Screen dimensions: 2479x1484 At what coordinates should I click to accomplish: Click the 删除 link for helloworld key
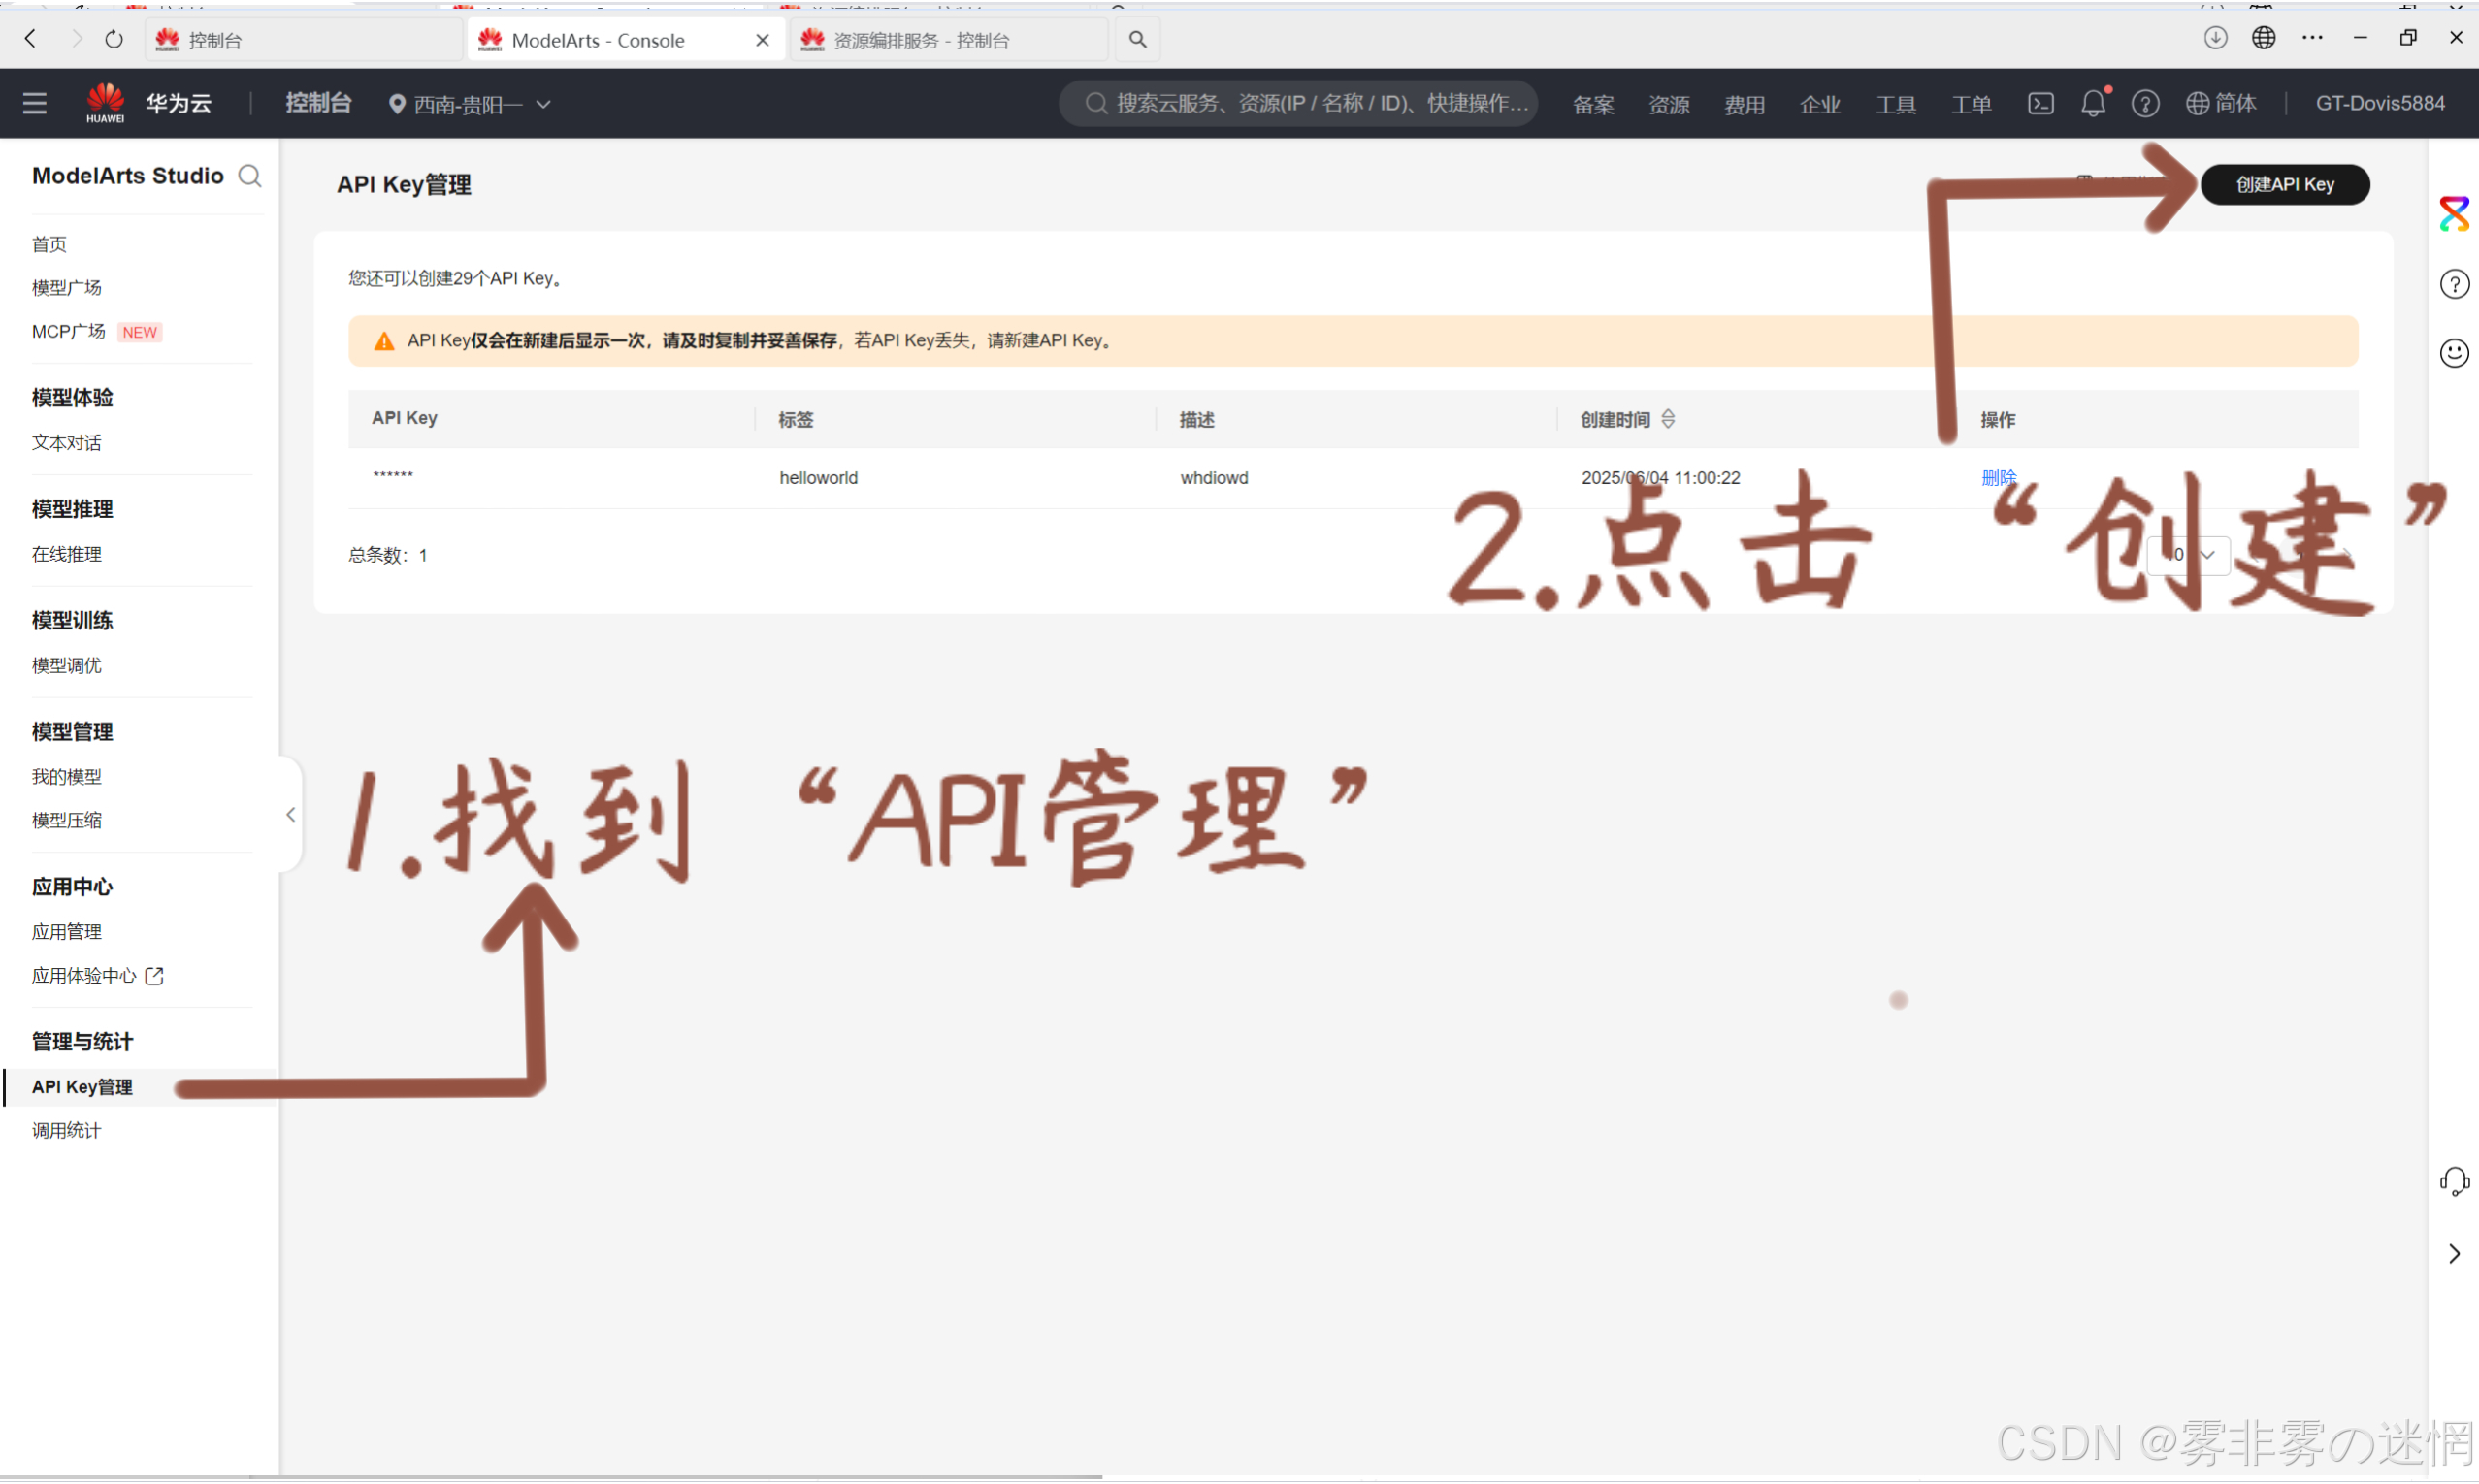(1998, 477)
